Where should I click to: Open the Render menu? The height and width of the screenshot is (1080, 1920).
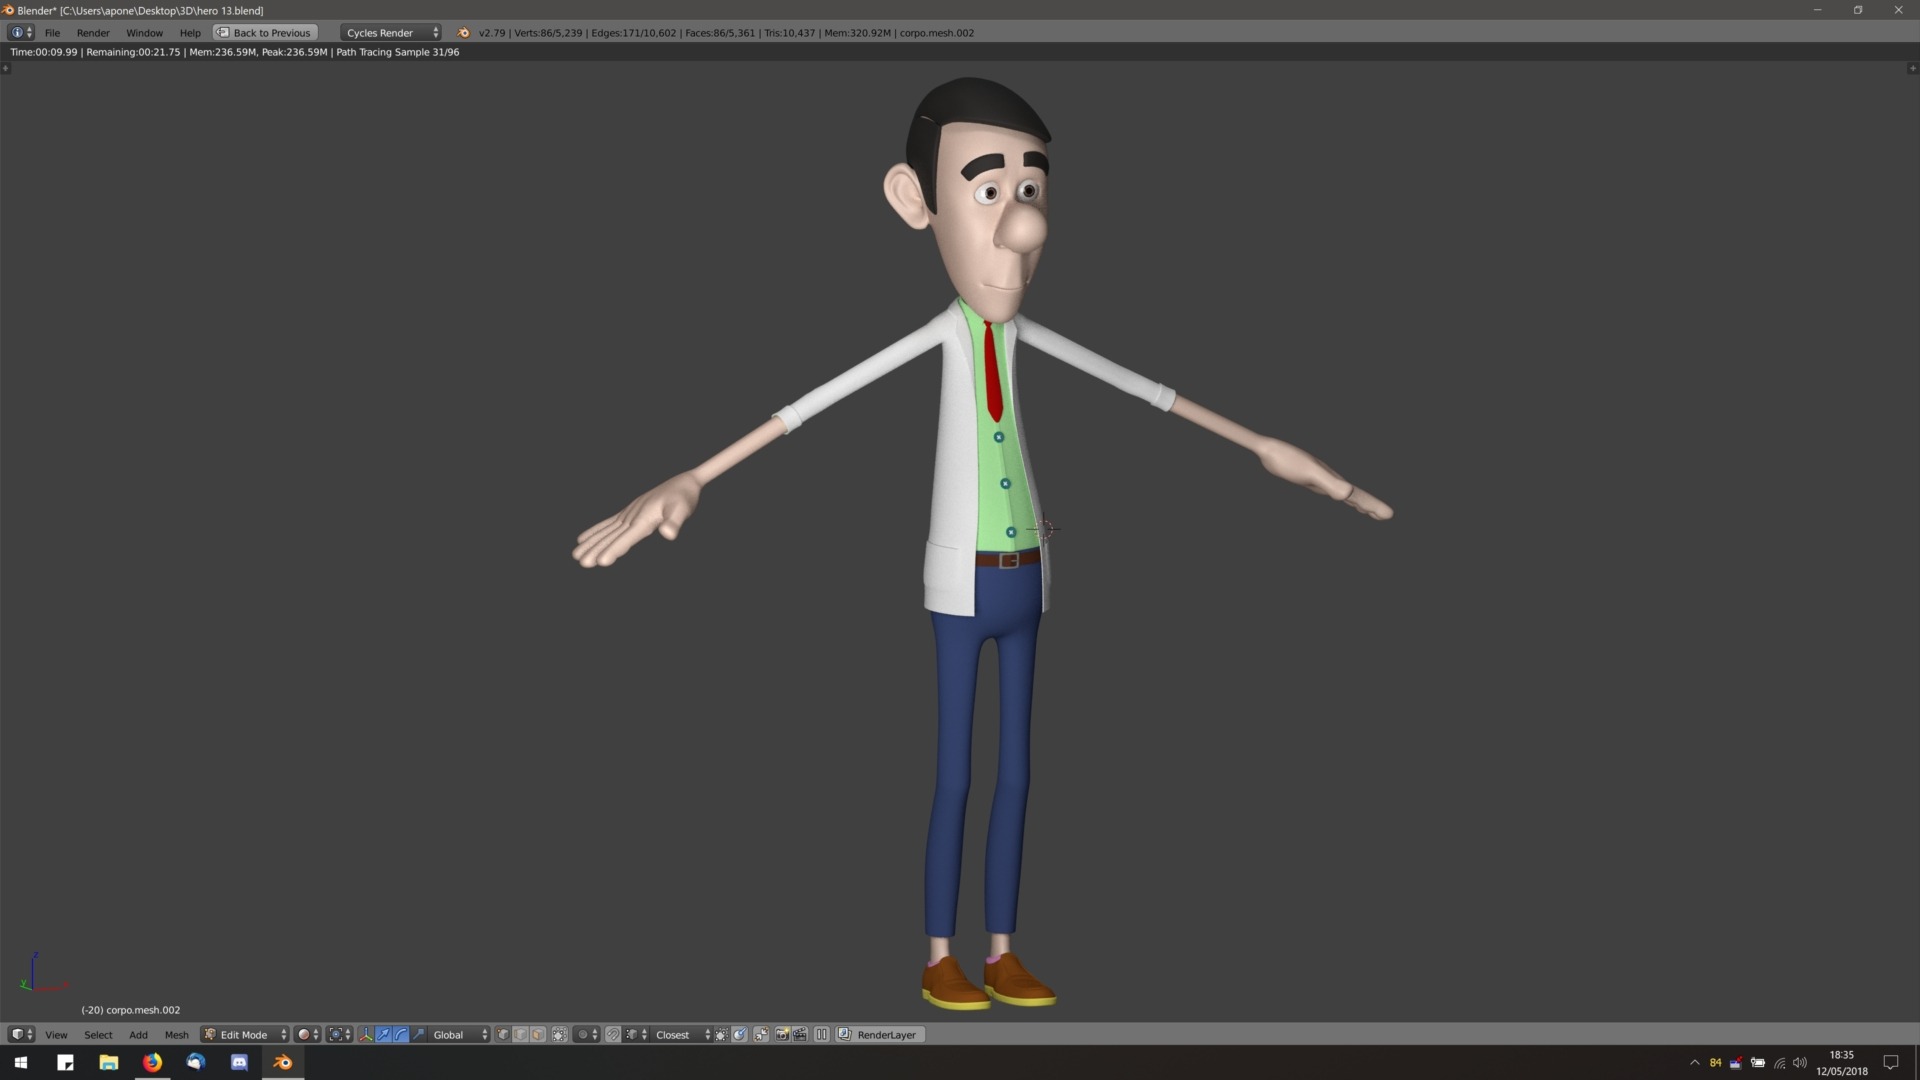pos(93,33)
